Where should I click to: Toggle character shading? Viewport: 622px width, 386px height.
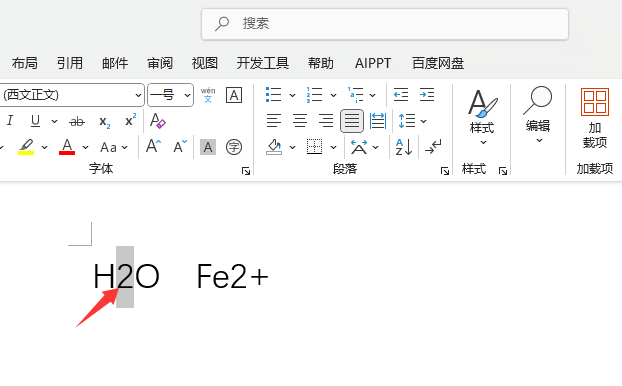(208, 147)
